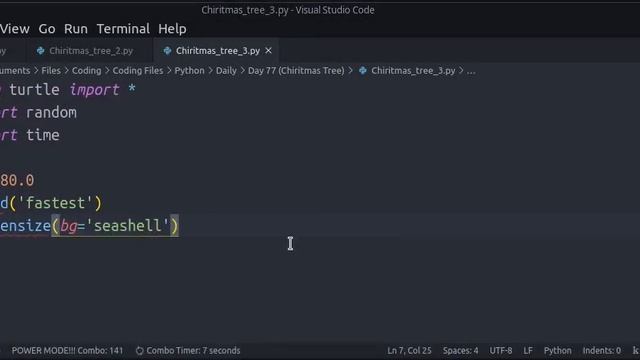Click the Daily breadcrumb segment

point(226,71)
